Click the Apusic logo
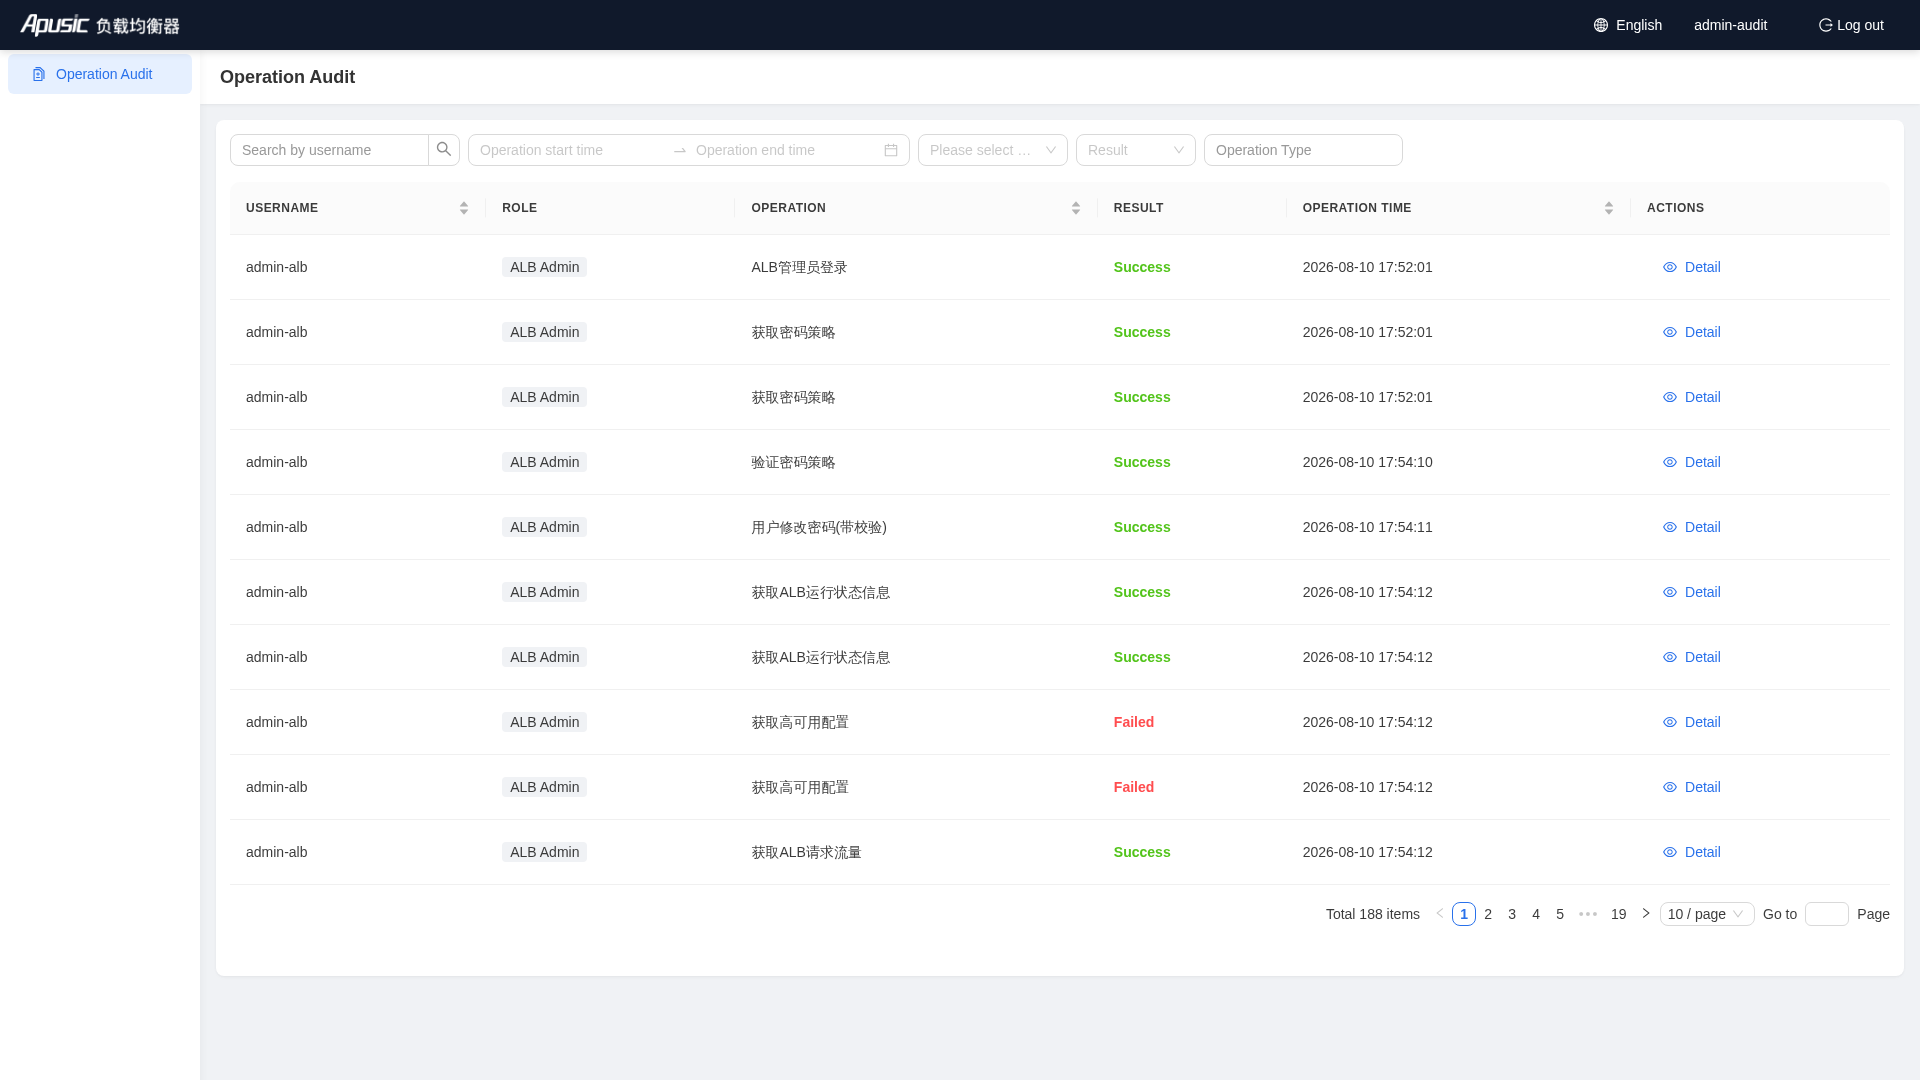Viewport: 1920px width, 1080px height. 100,25
